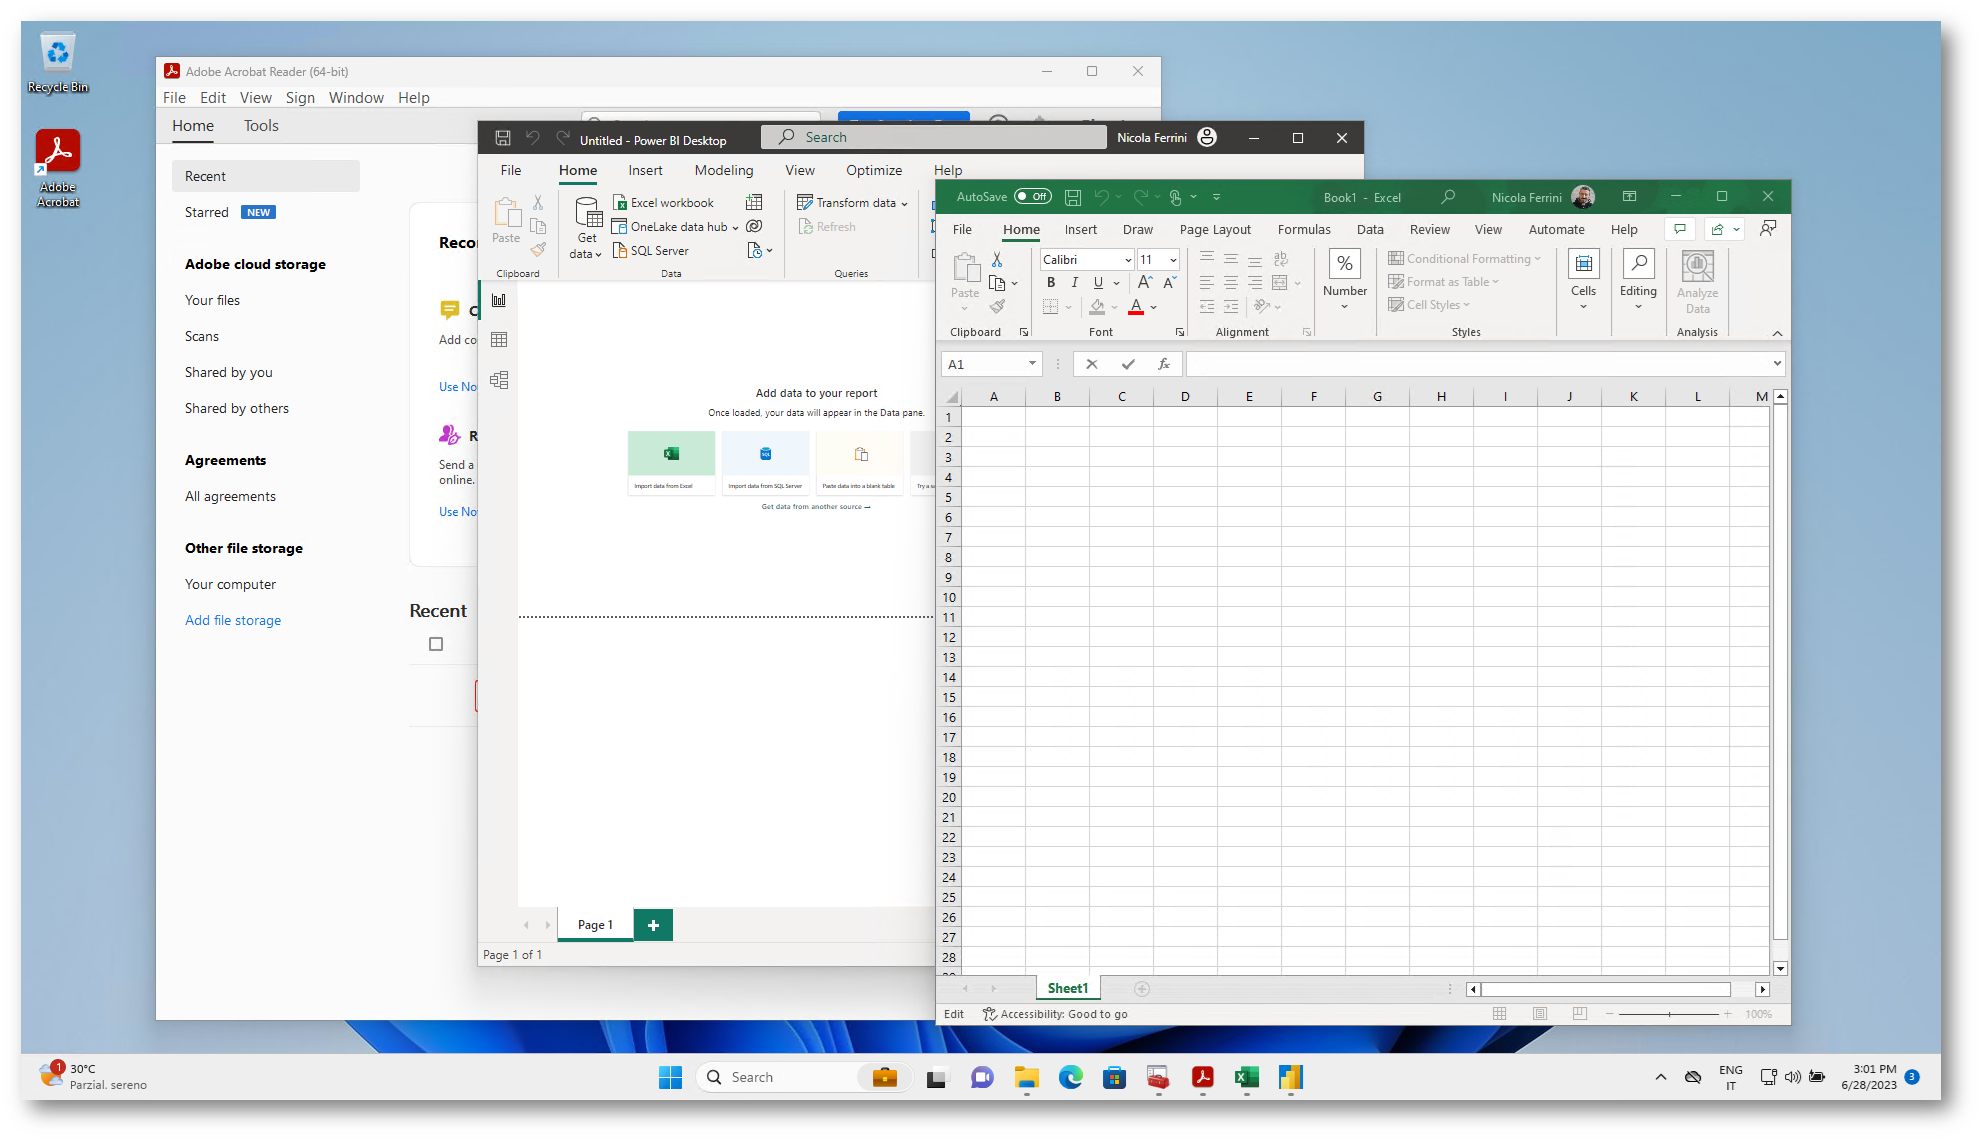Open Formulas tab in Excel
This screenshot has width=1983, height=1142.
(x=1304, y=229)
